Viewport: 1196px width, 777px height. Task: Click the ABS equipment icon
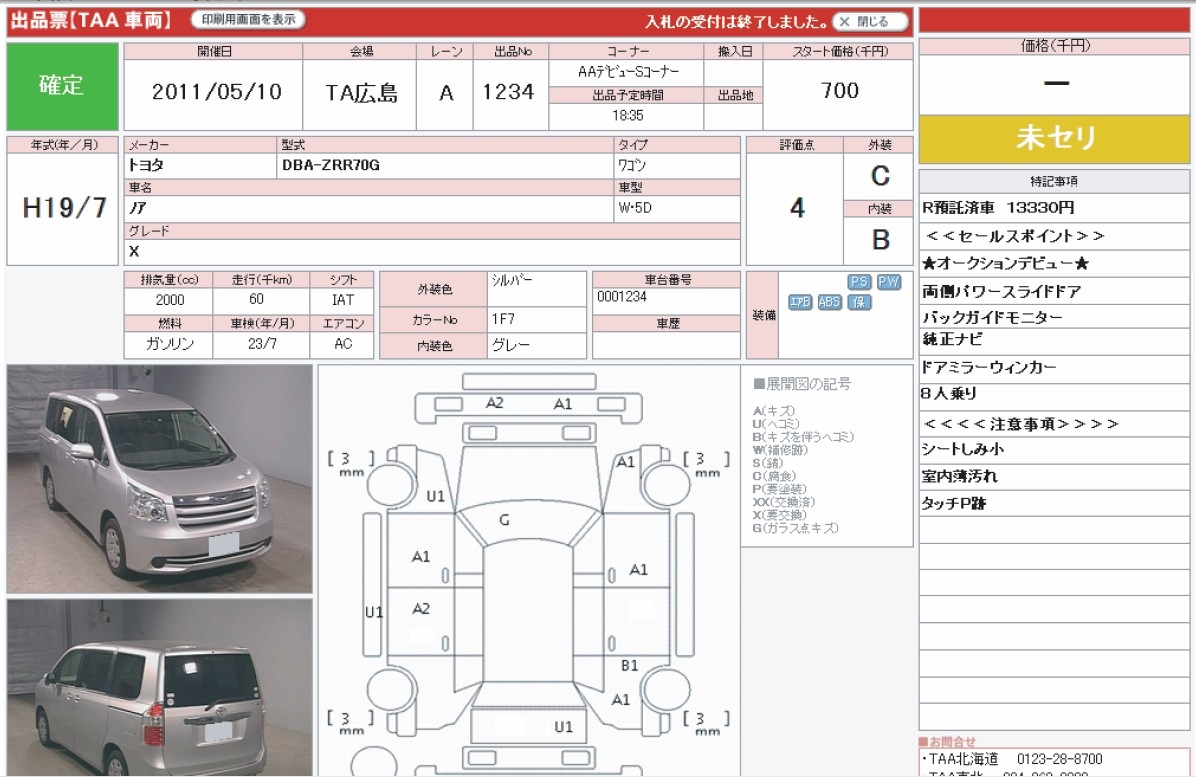tap(829, 302)
